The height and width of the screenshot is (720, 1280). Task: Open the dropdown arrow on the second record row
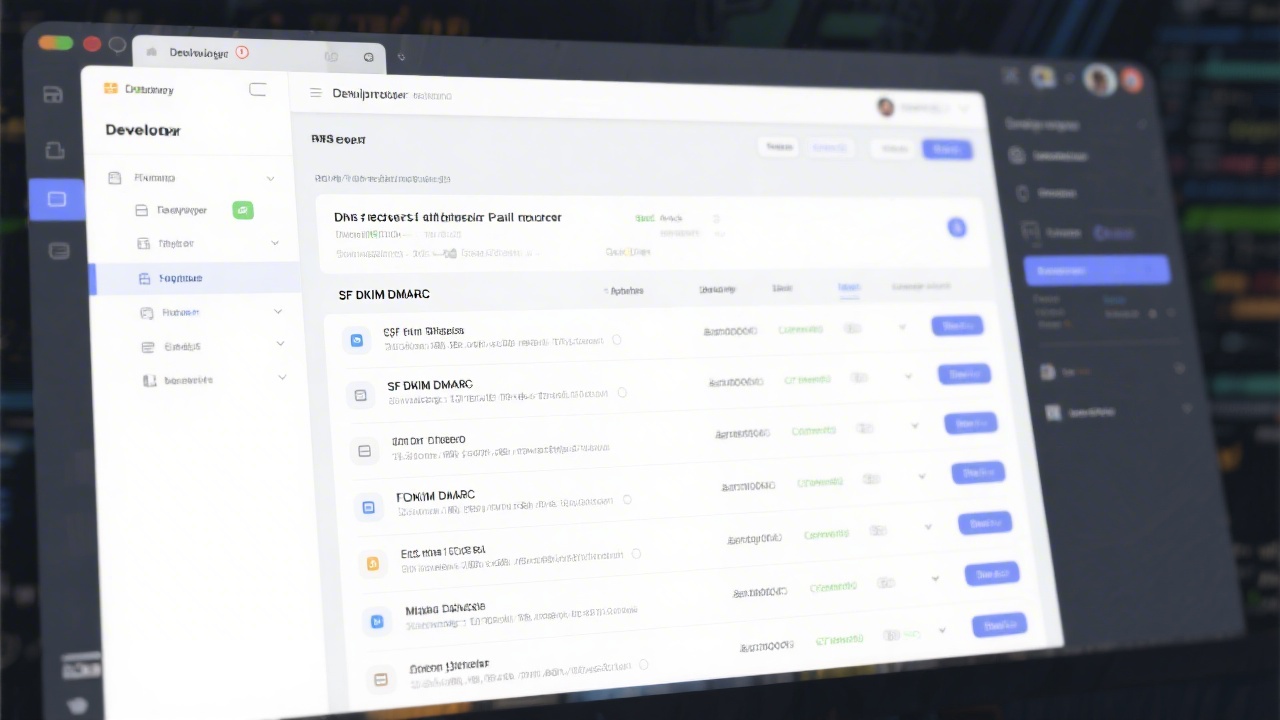pyautogui.click(x=908, y=377)
